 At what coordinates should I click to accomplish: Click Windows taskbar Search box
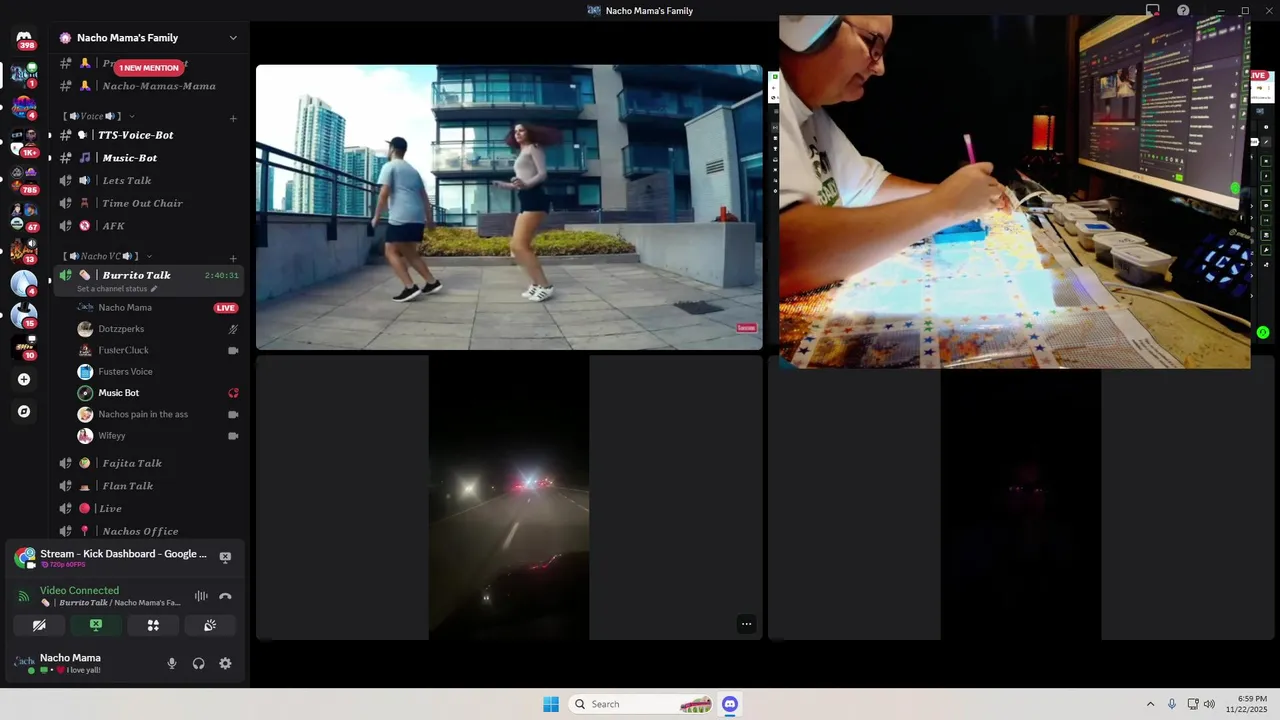(x=642, y=704)
